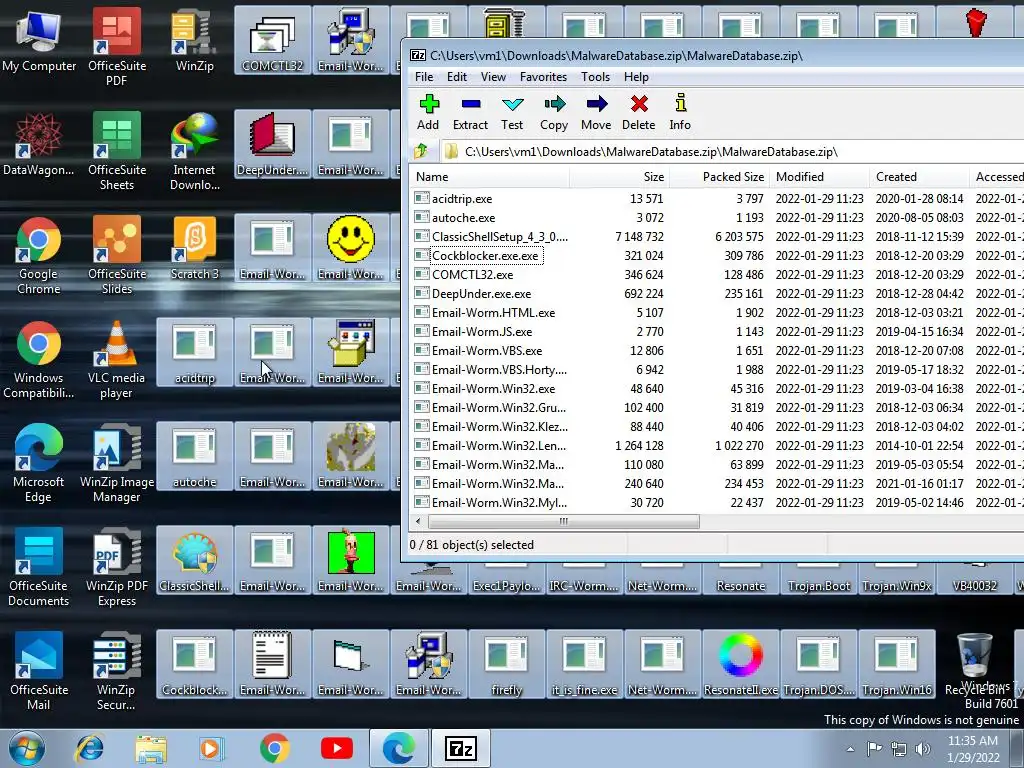Click the volume icon in system tray
Viewport: 1024px width, 768px height.
pos(922,749)
